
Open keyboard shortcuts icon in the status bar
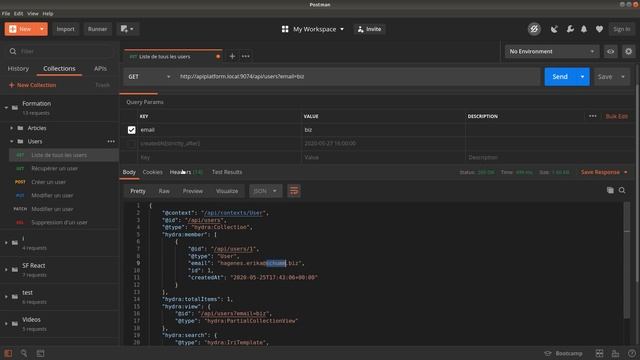click(616, 353)
